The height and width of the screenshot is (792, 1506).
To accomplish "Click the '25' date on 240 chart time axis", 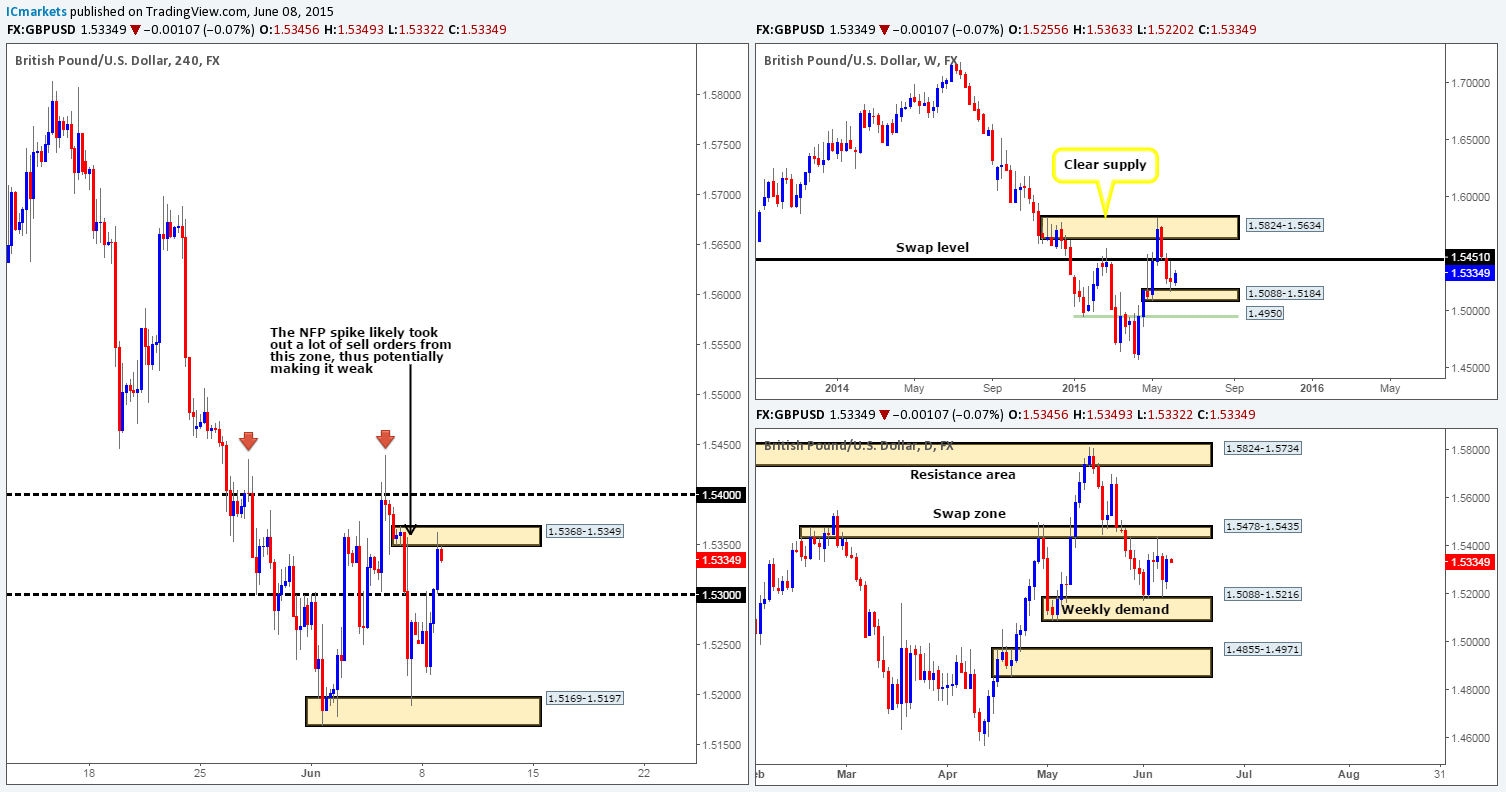I will click(199, 773).
